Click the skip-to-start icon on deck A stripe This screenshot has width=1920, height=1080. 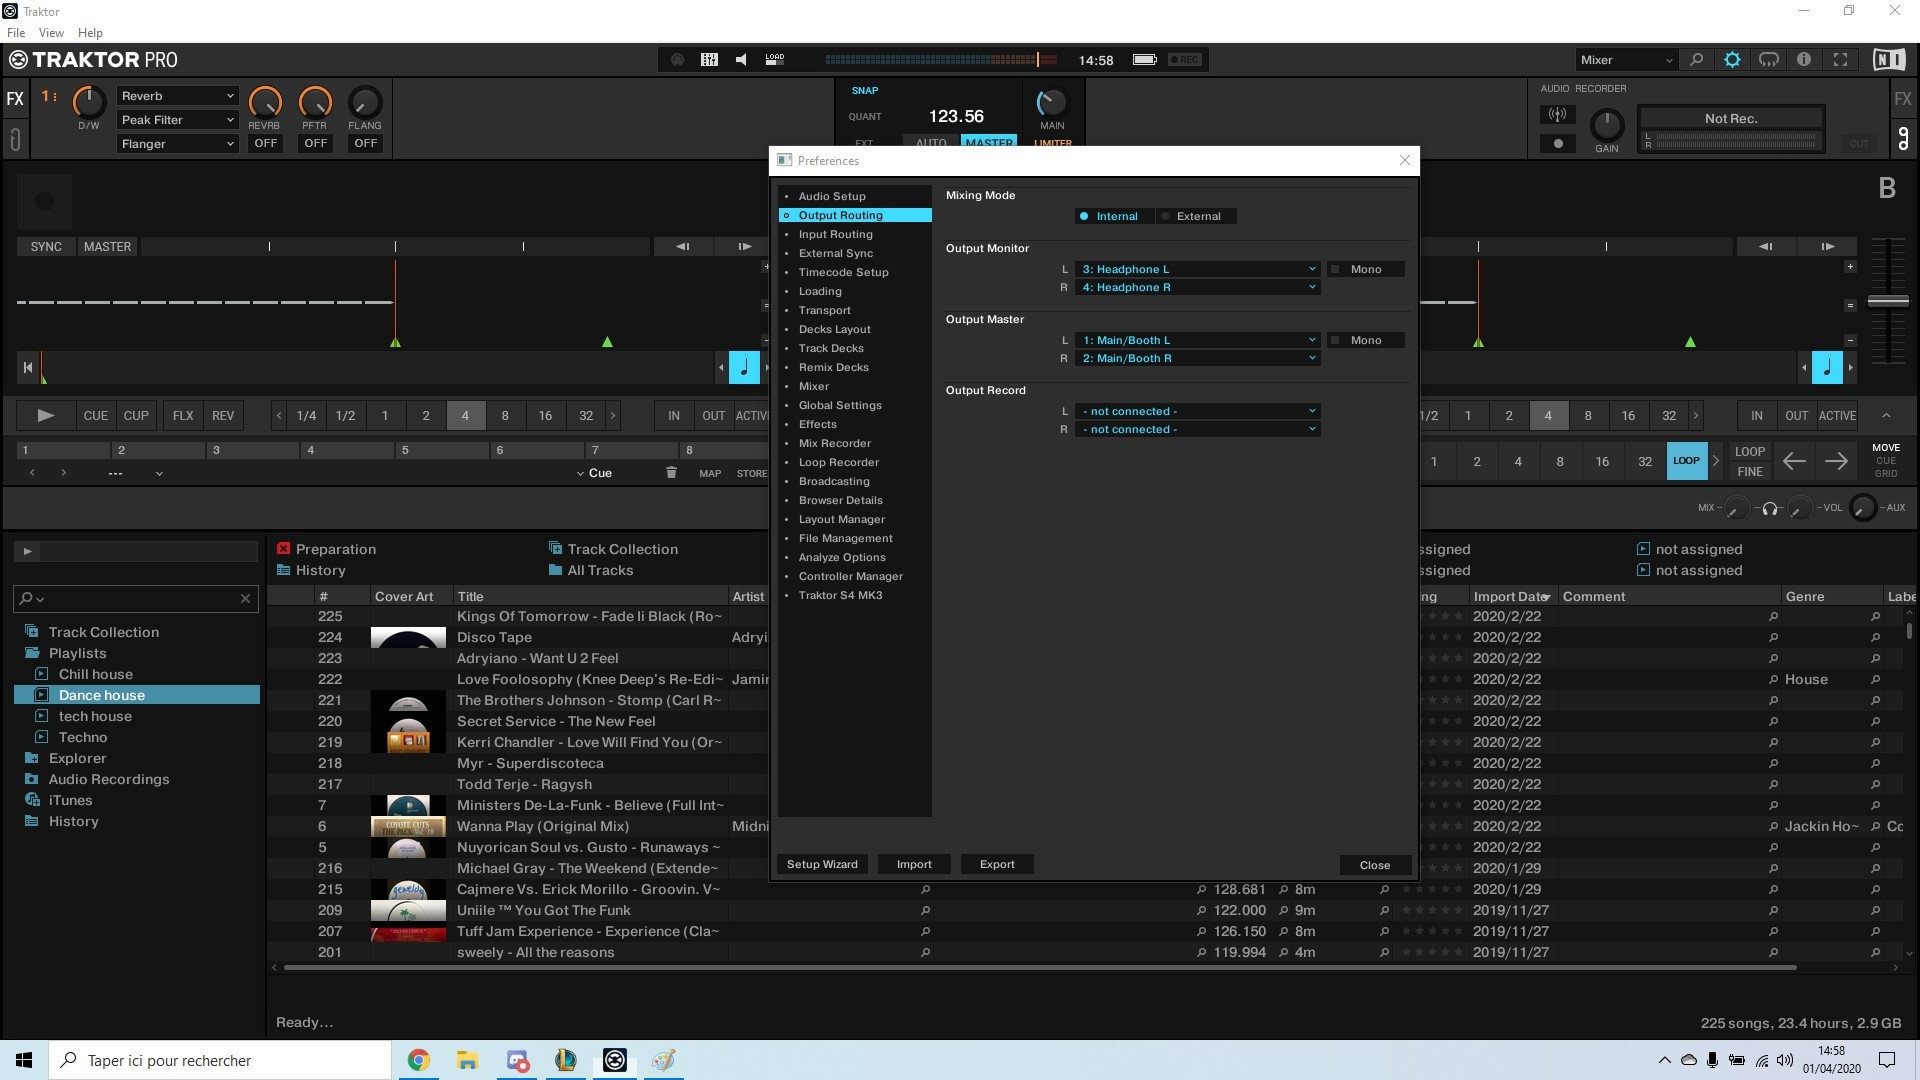[x=27, y=368]
